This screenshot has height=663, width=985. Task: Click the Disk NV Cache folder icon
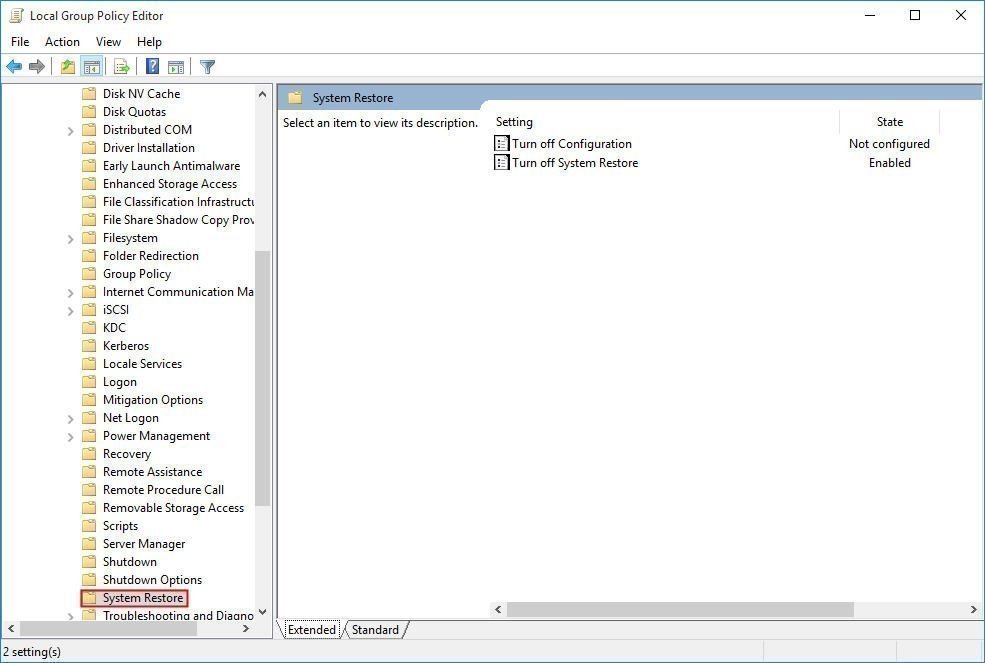pyautogui.click(x=89, y=94)
